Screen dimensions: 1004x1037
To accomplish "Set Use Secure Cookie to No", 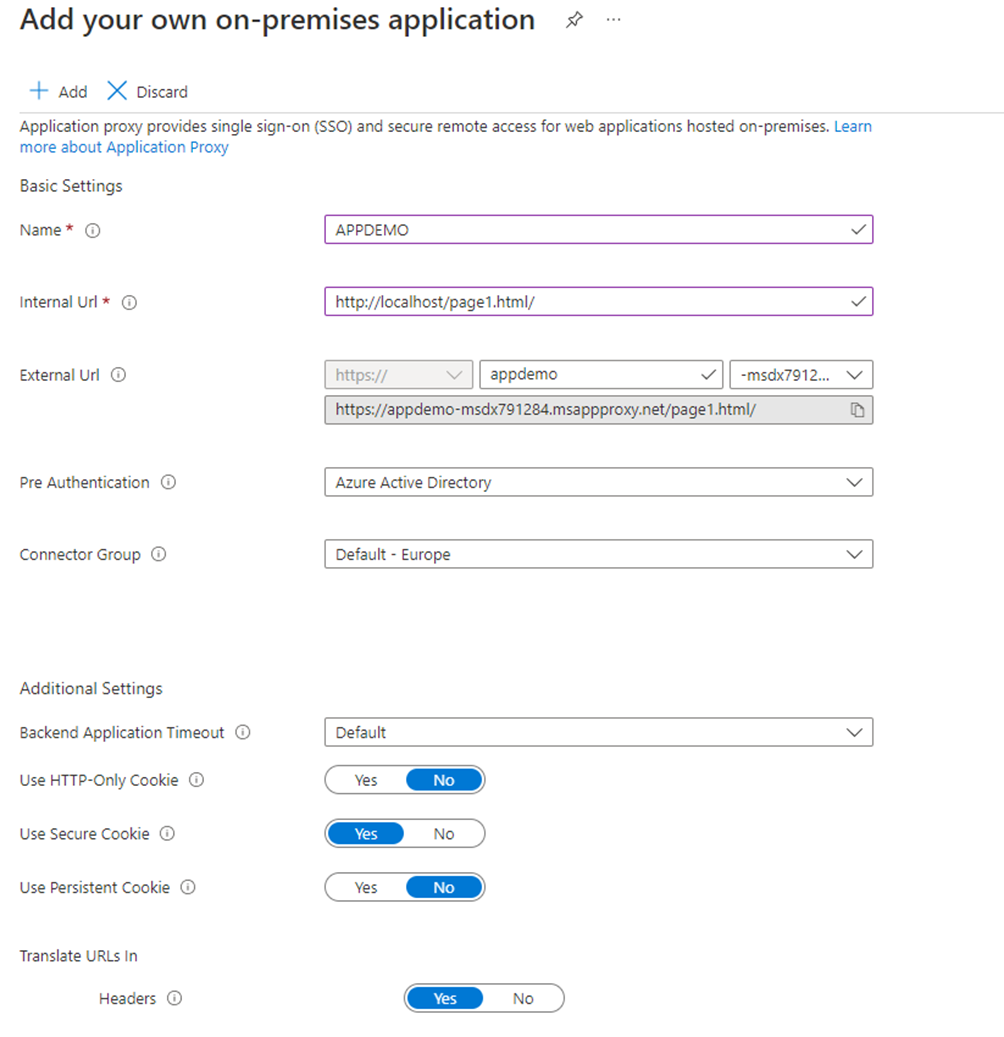I will [444, 833].
